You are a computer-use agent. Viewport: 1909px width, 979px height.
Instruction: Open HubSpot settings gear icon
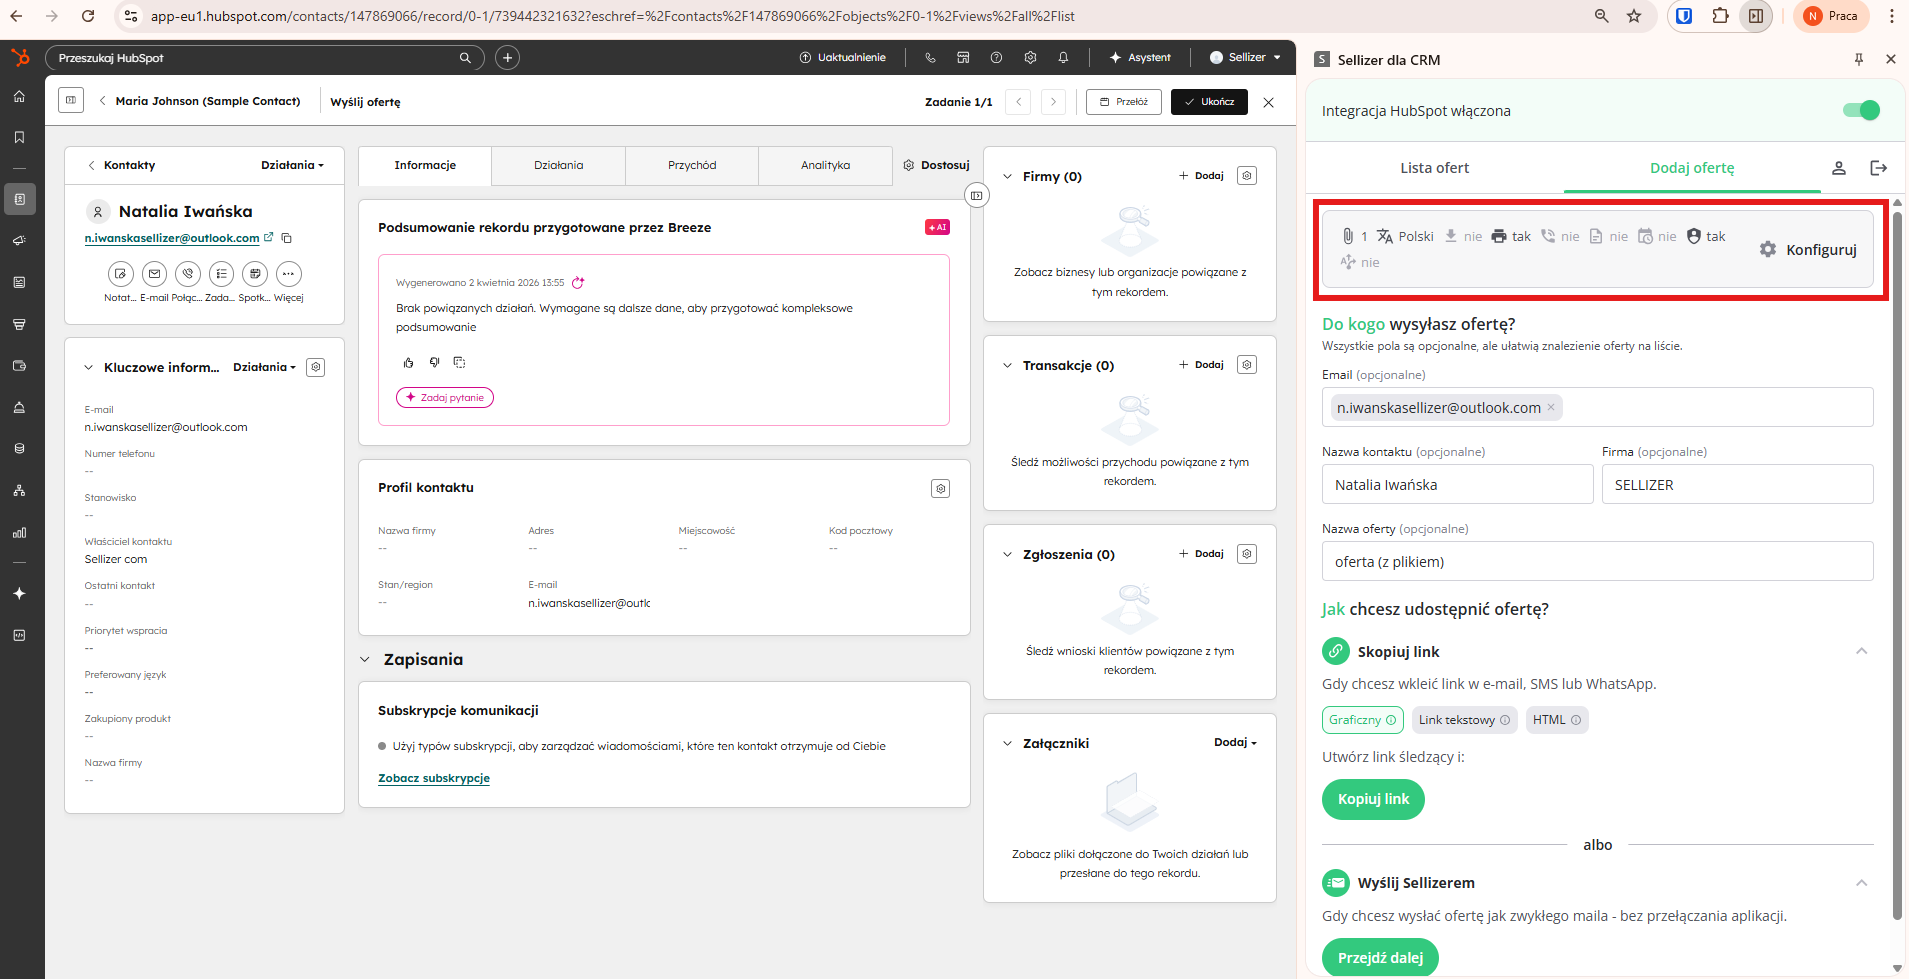[x=1030, y=58]
